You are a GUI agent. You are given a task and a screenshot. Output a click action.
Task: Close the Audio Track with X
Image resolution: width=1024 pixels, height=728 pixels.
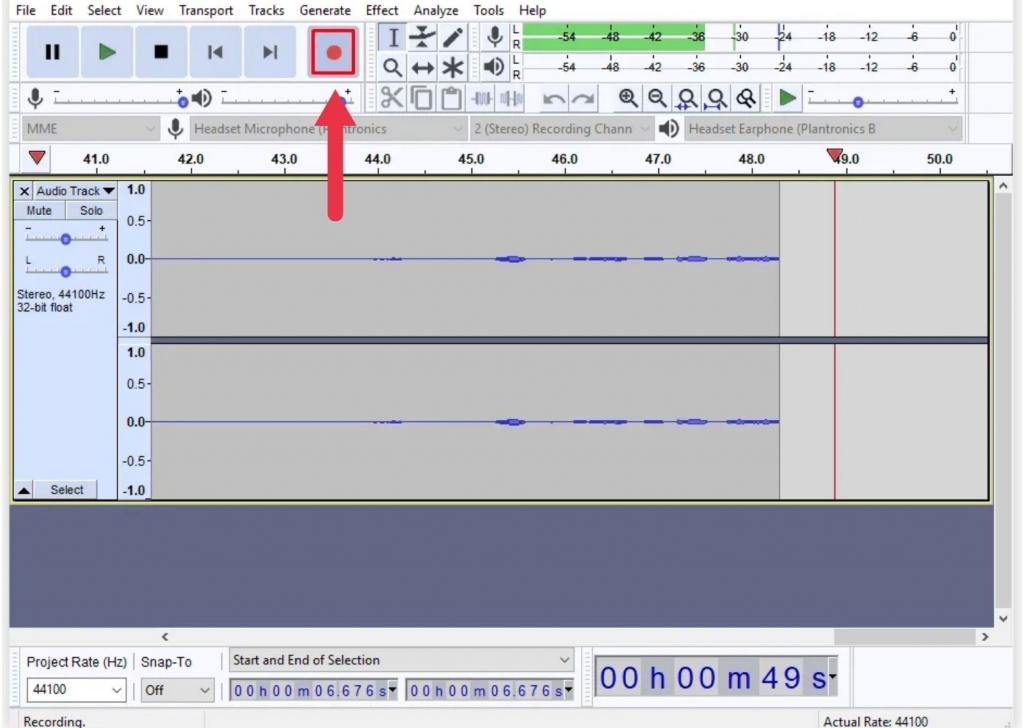[x=24, y=191]
